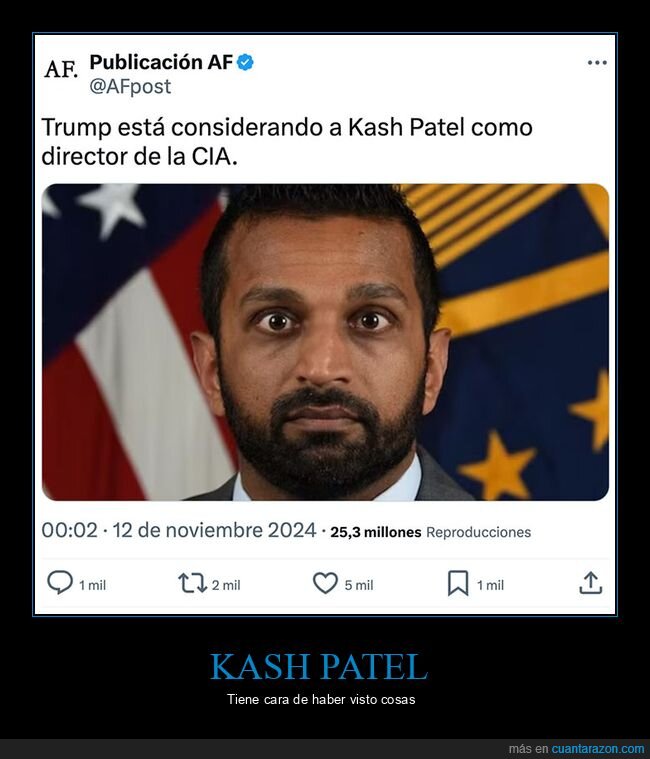650x759 pixels.
Task: Open the embedded photo in the post
Action: [325, 342]
